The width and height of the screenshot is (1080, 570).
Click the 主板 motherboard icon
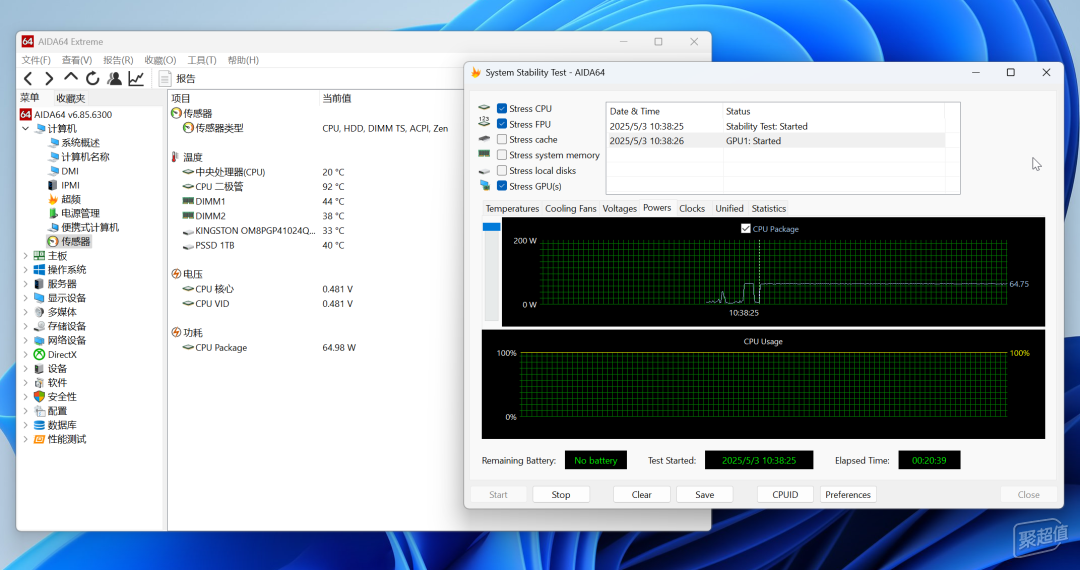click(39, 255)
